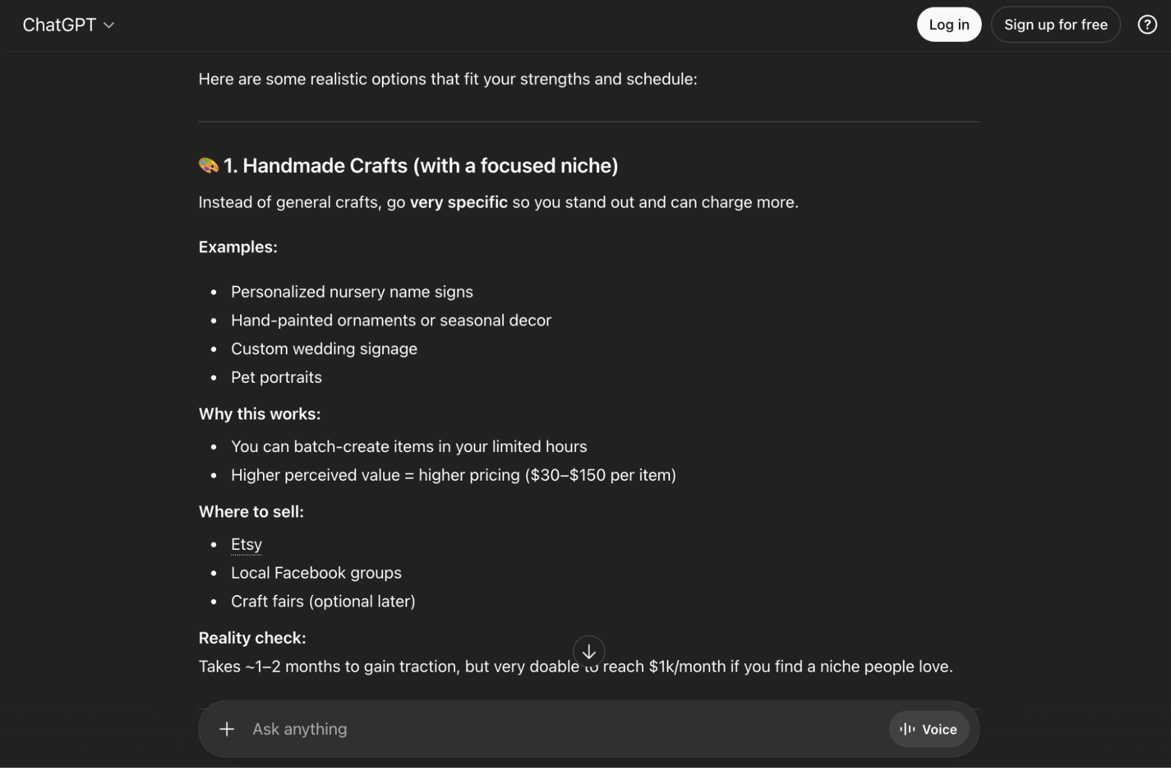Open the Etsy link
Screen dimensions: 1171x768
point(246,544)
